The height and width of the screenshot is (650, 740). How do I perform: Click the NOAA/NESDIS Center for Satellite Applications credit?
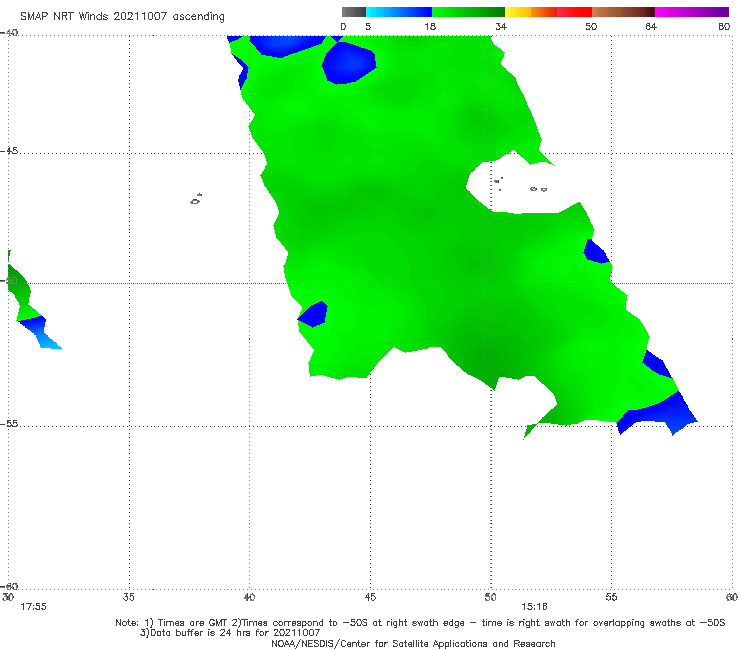[413, 643]
